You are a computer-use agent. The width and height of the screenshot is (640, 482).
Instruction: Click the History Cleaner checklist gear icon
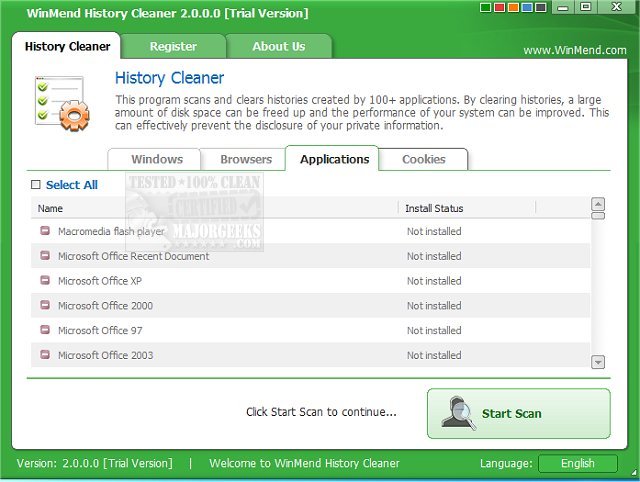click(x=62, y=103)
